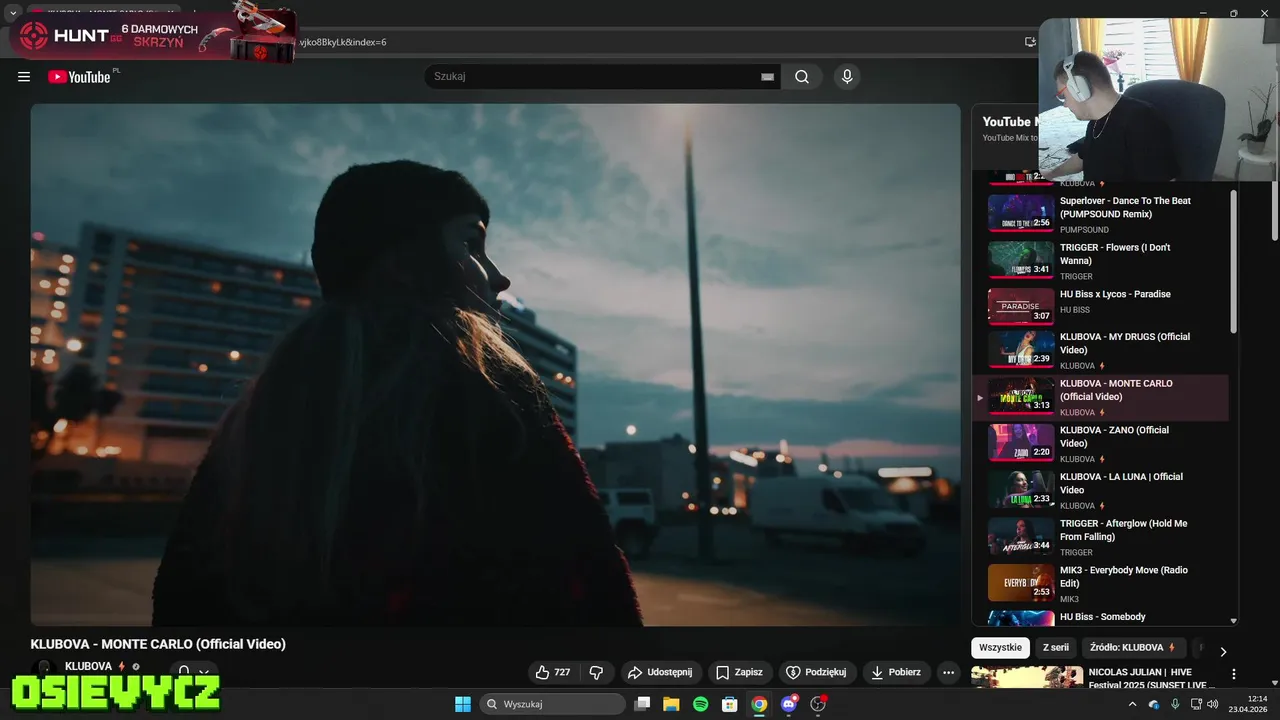
Task: Click the main video player to pause
Action: pos(495,365)
